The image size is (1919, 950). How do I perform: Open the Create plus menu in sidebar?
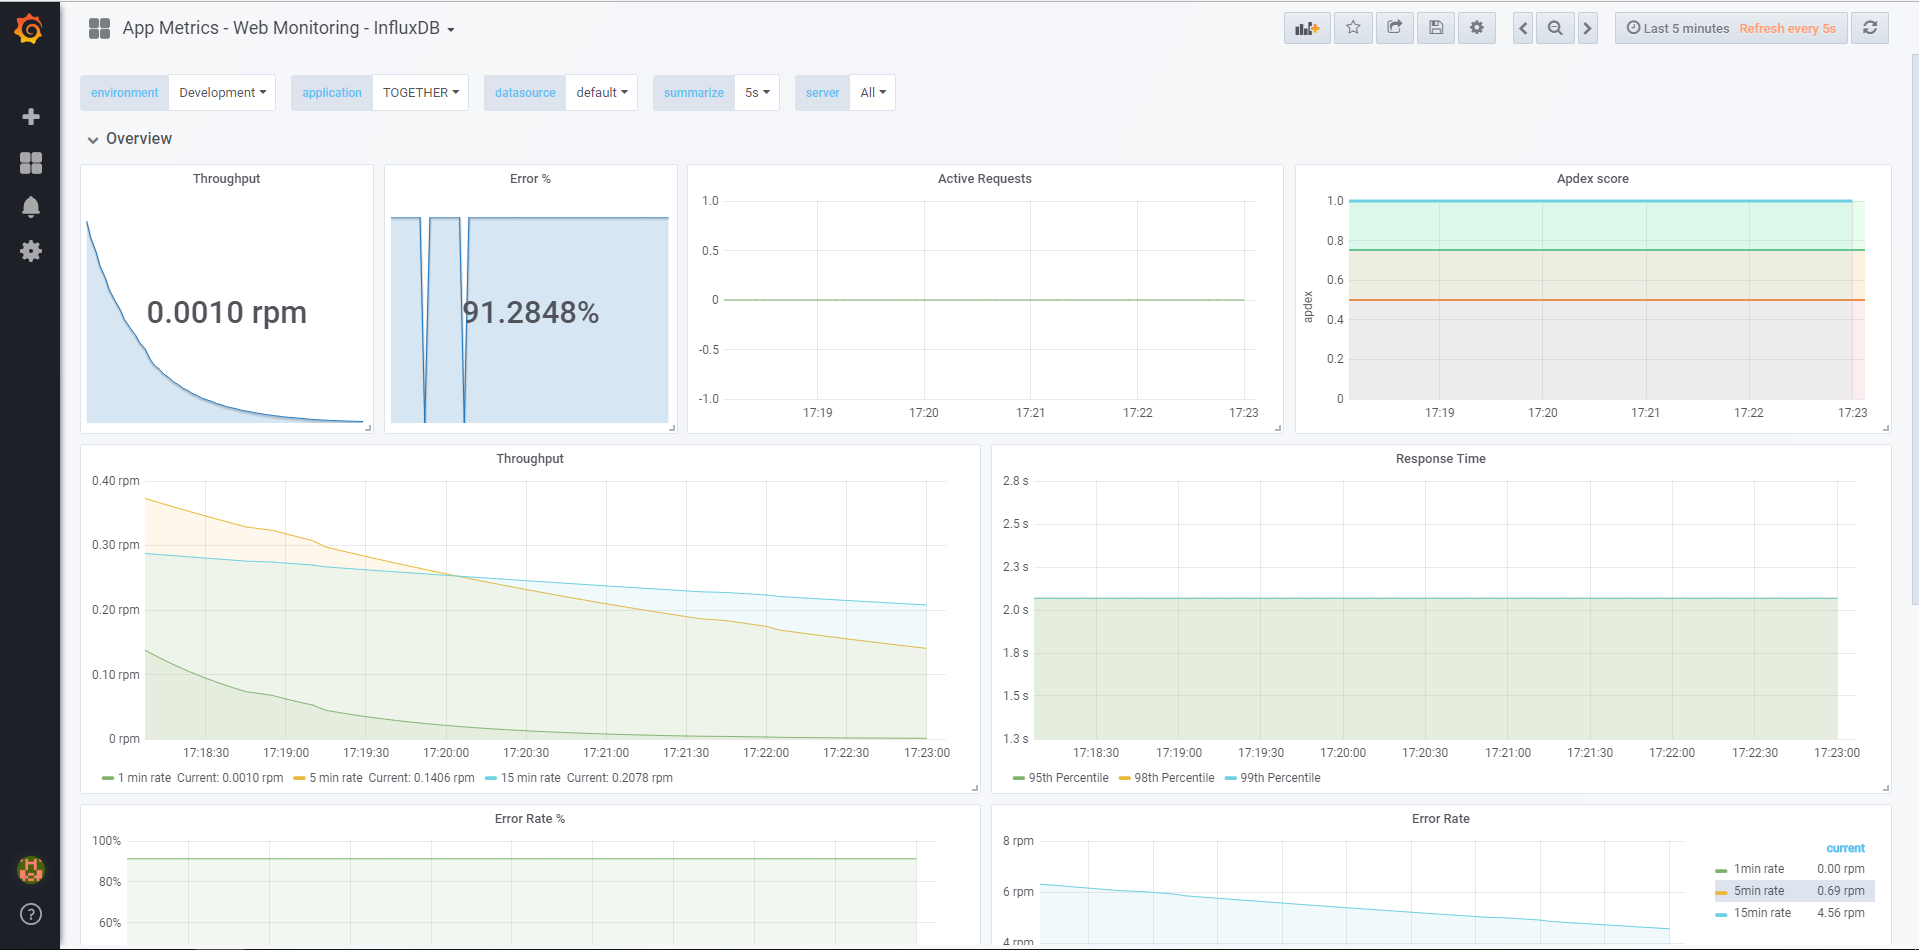[31, 117]
